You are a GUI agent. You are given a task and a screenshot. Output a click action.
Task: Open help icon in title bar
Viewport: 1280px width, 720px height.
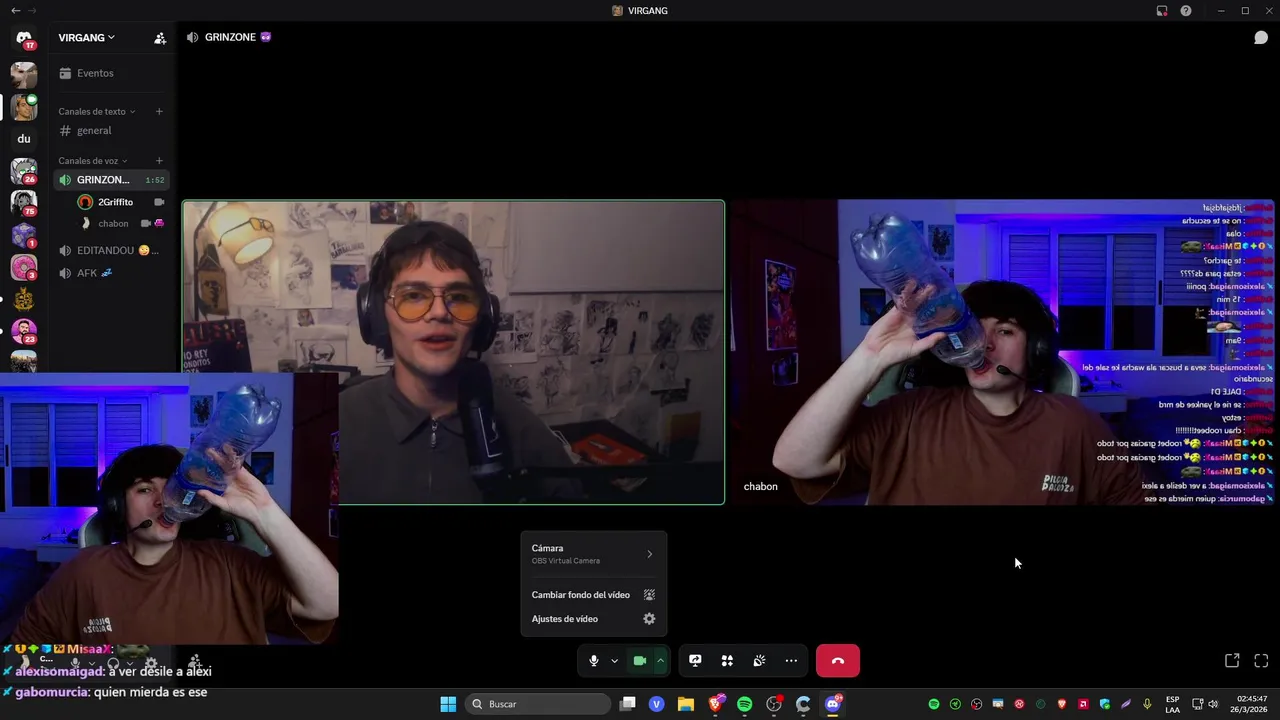[x=1186, y=11]
